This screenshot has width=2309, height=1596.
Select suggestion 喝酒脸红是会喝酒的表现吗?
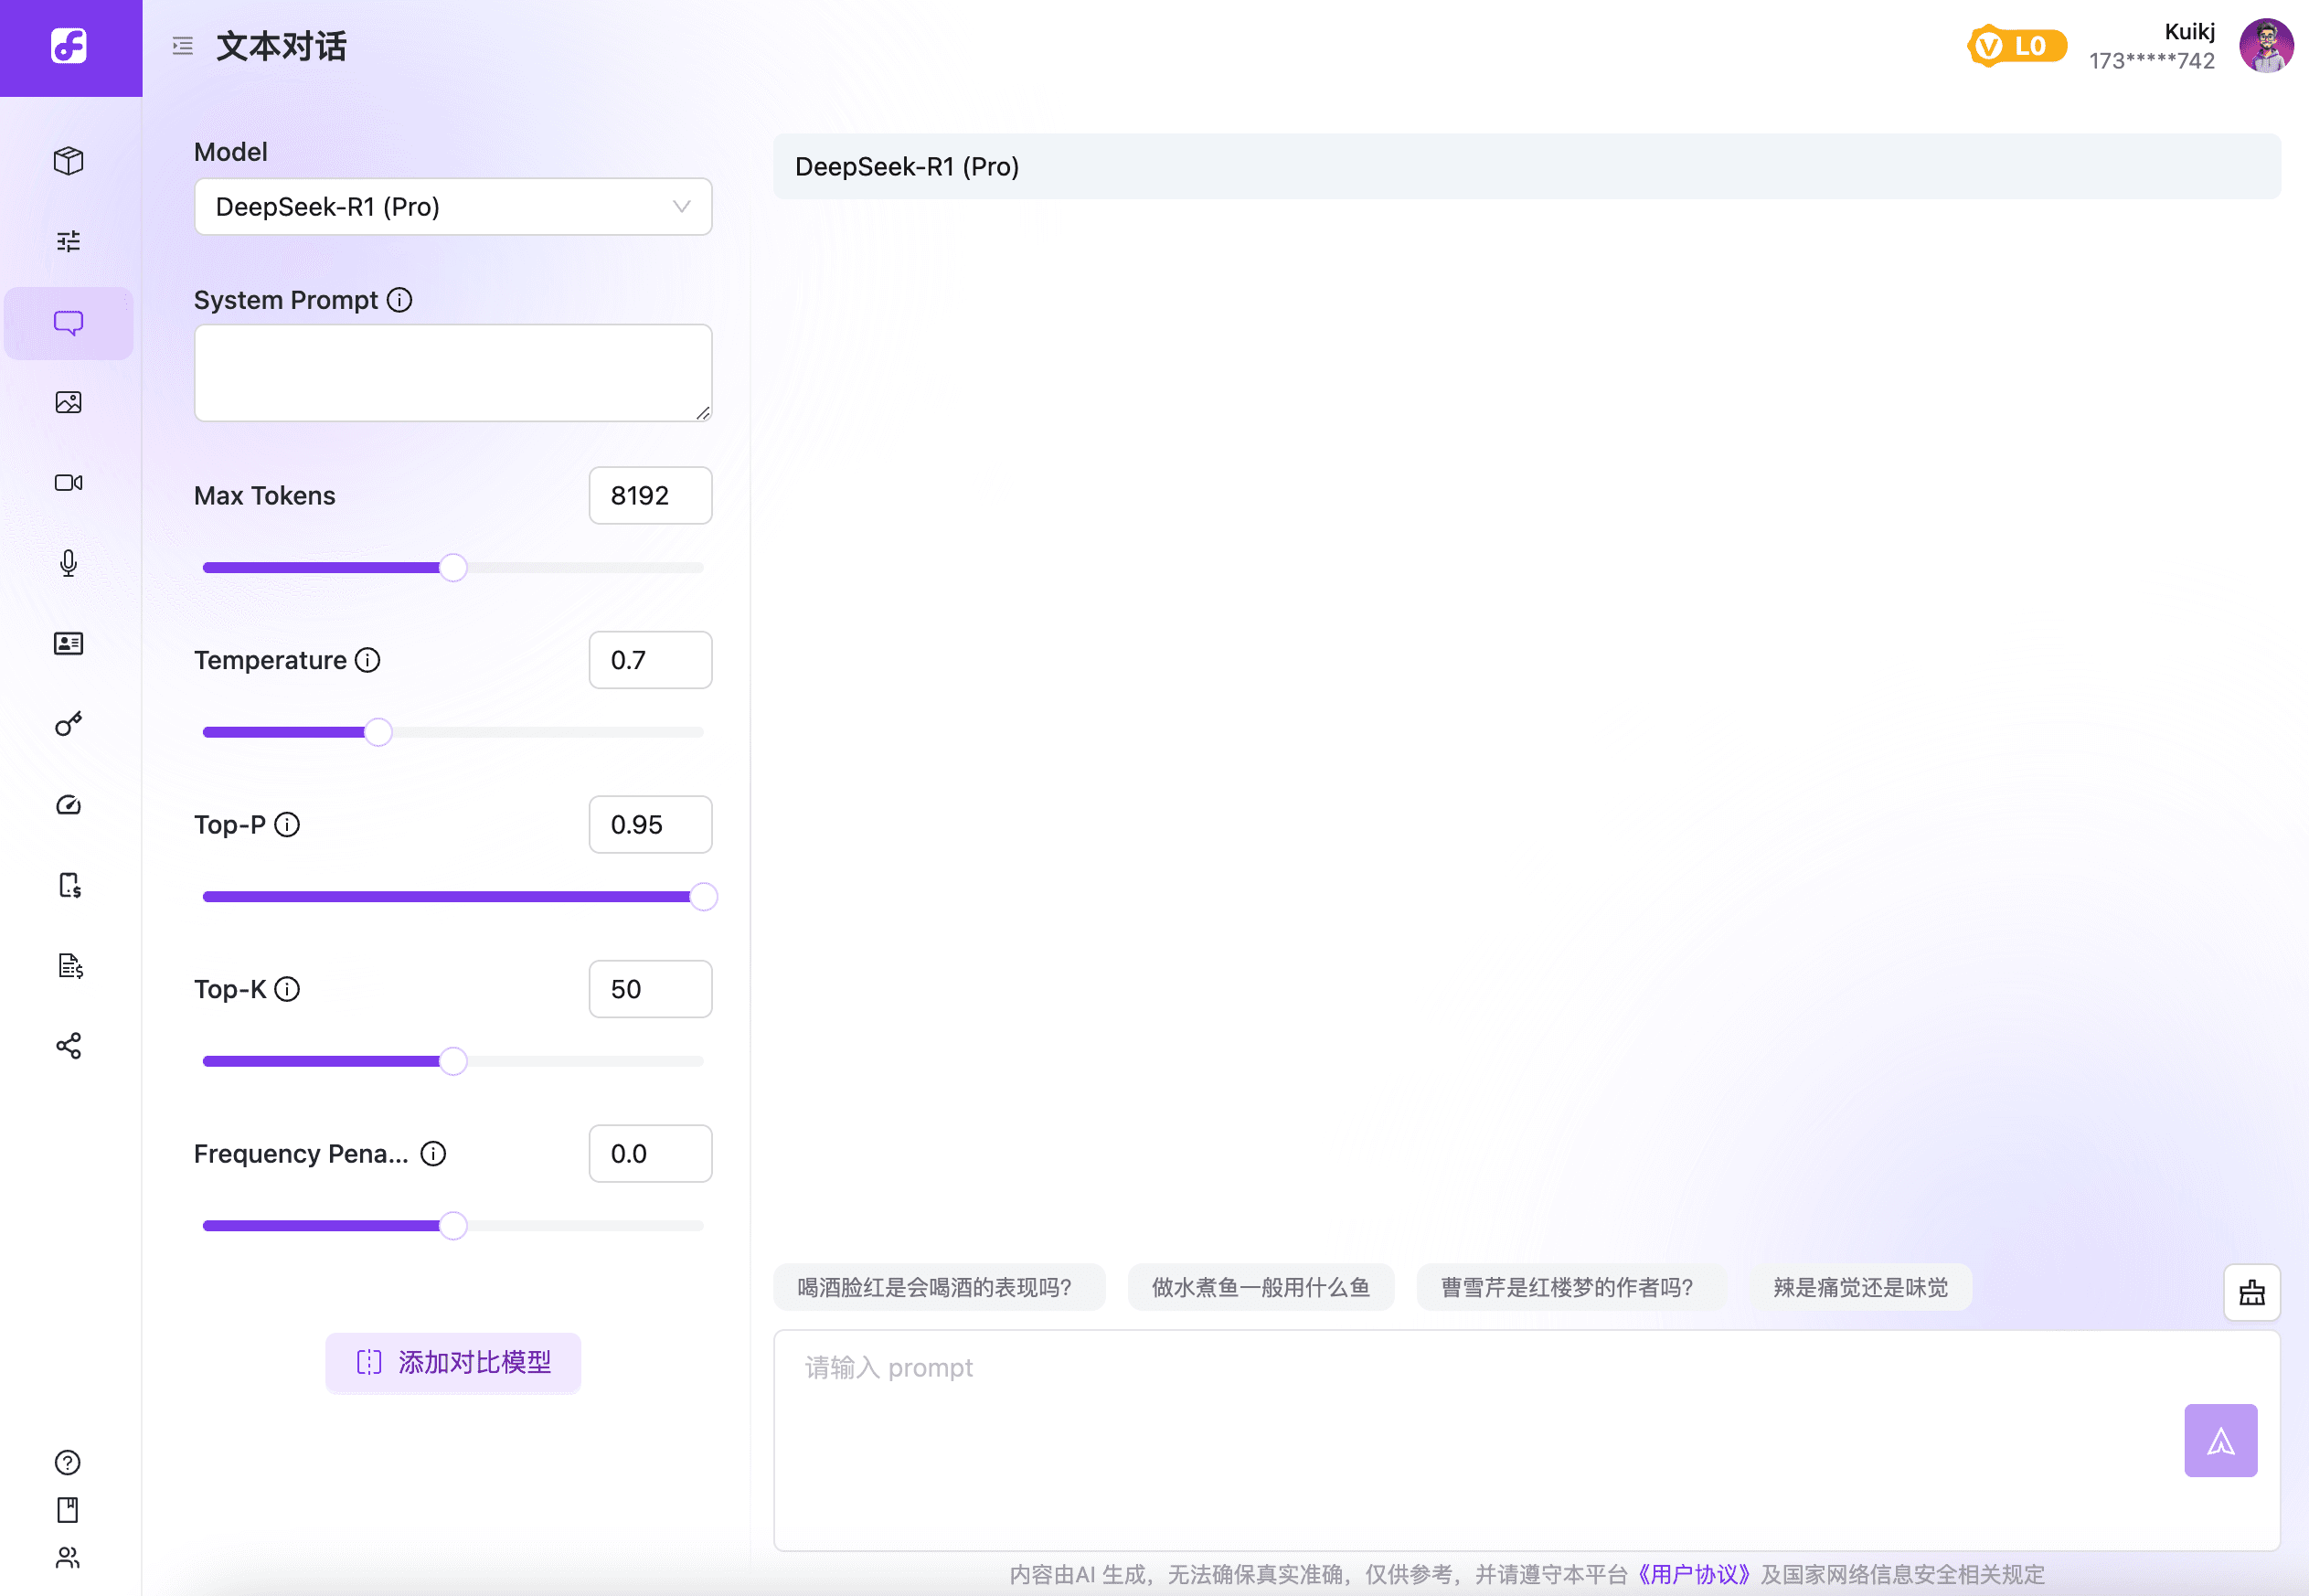tap(939, 1288)
